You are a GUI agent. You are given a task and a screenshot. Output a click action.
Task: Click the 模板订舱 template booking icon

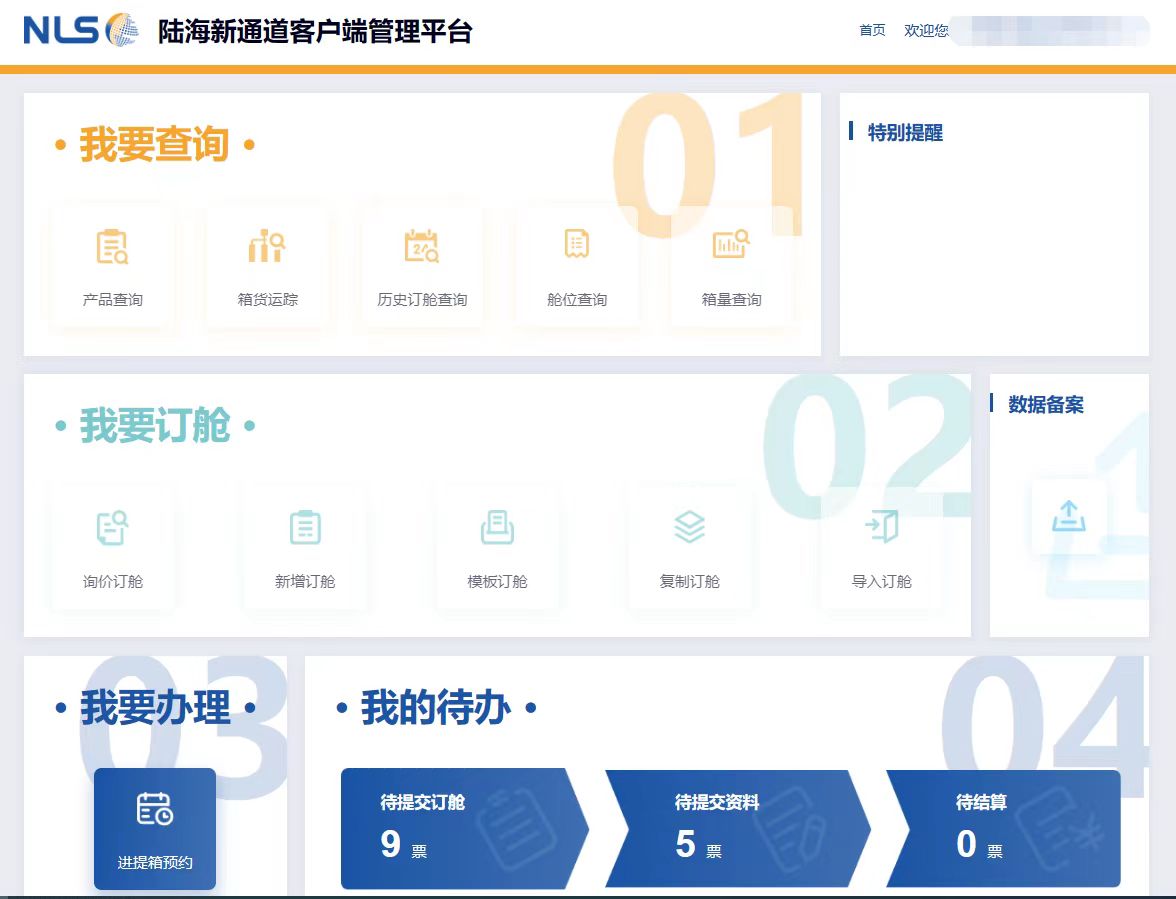pyautogui.click(x=498, y=545)
